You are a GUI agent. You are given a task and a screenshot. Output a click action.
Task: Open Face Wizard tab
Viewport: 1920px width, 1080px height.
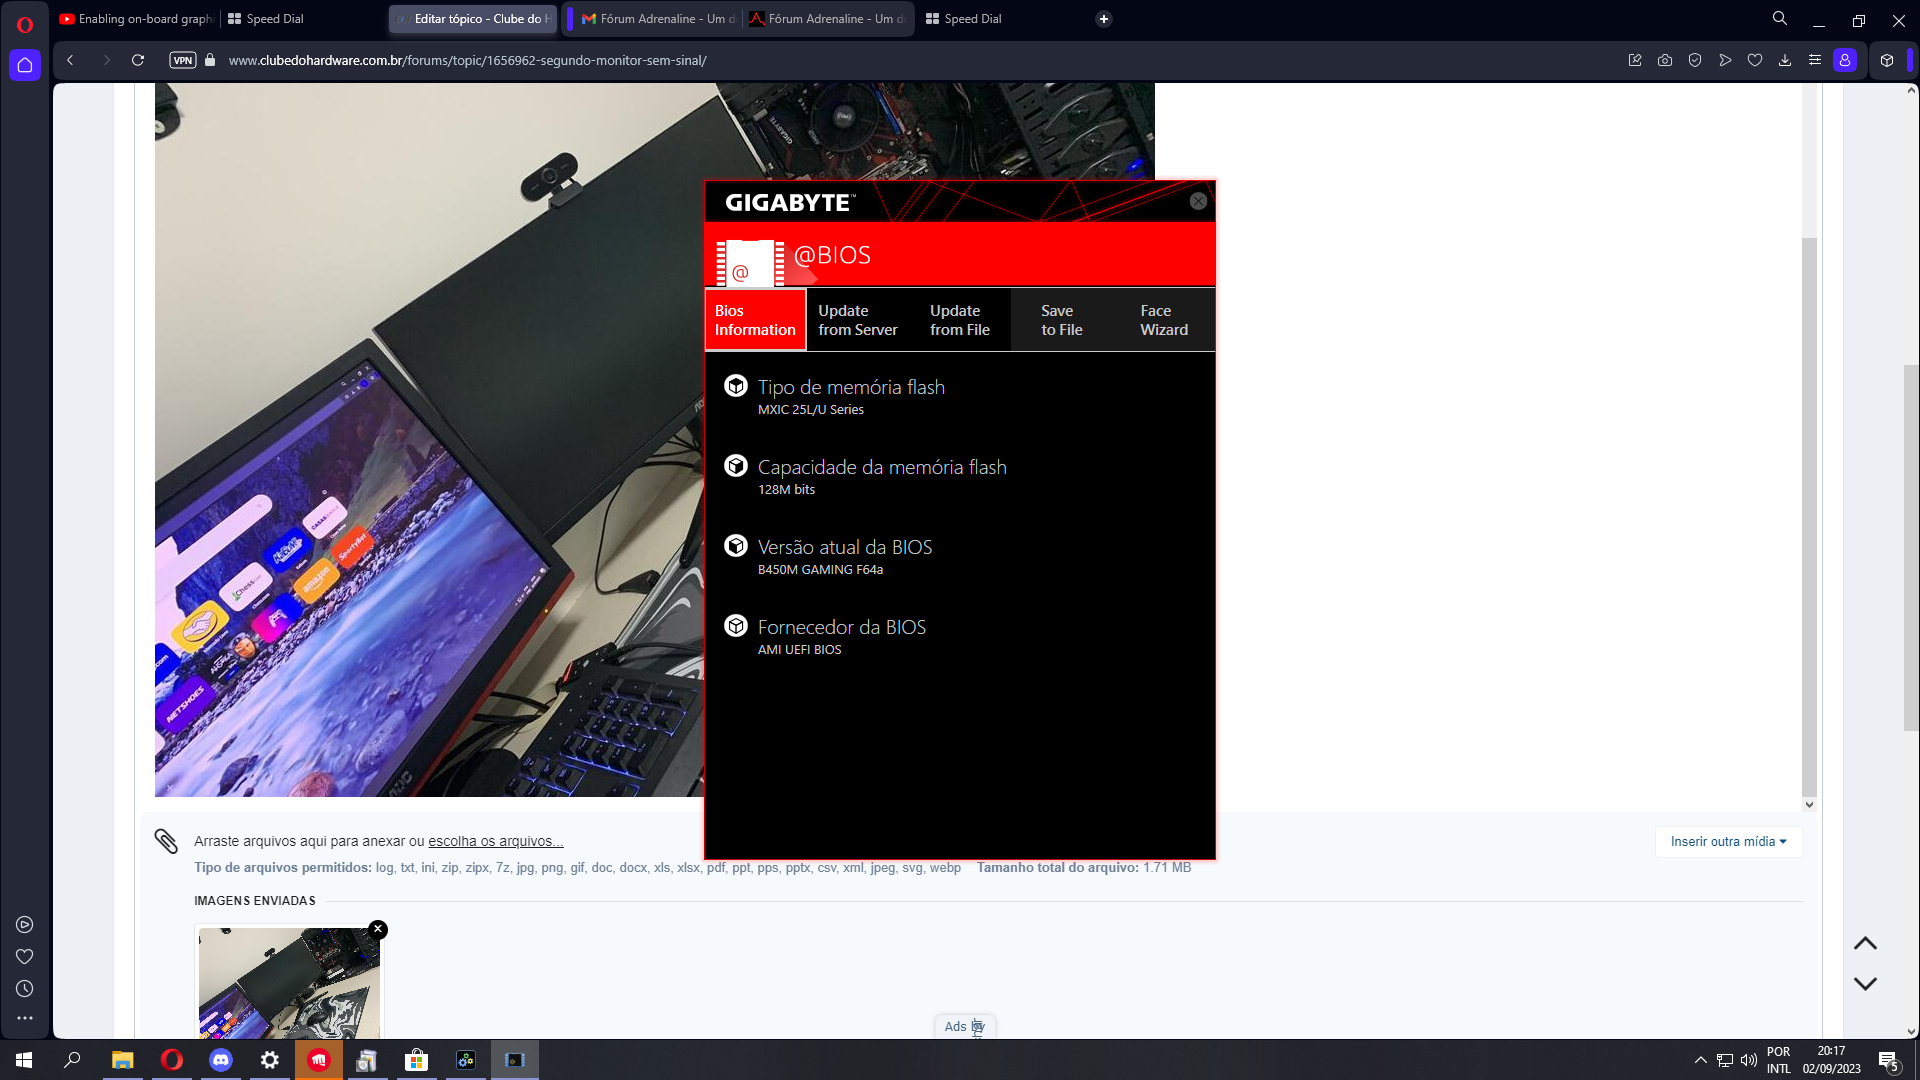click(1164, 320)
